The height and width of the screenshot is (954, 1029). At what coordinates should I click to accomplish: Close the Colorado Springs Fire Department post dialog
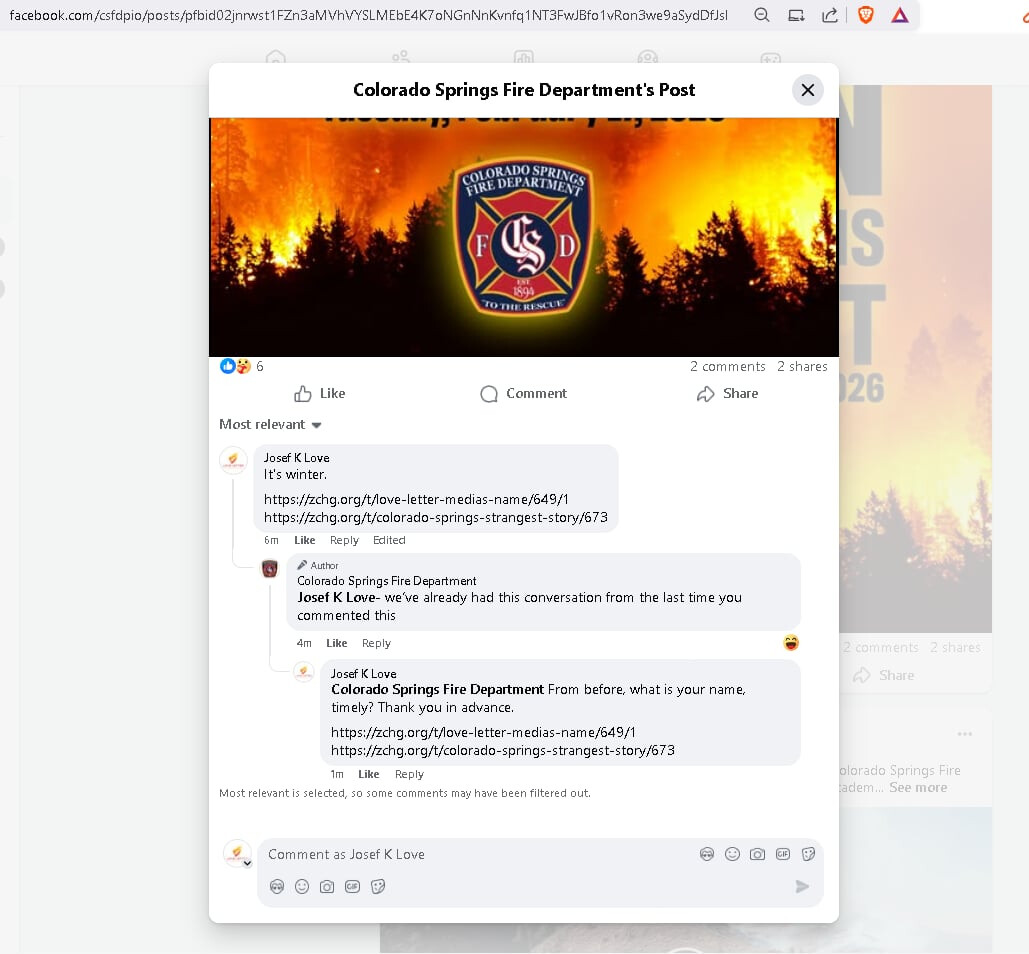[807, 90]
